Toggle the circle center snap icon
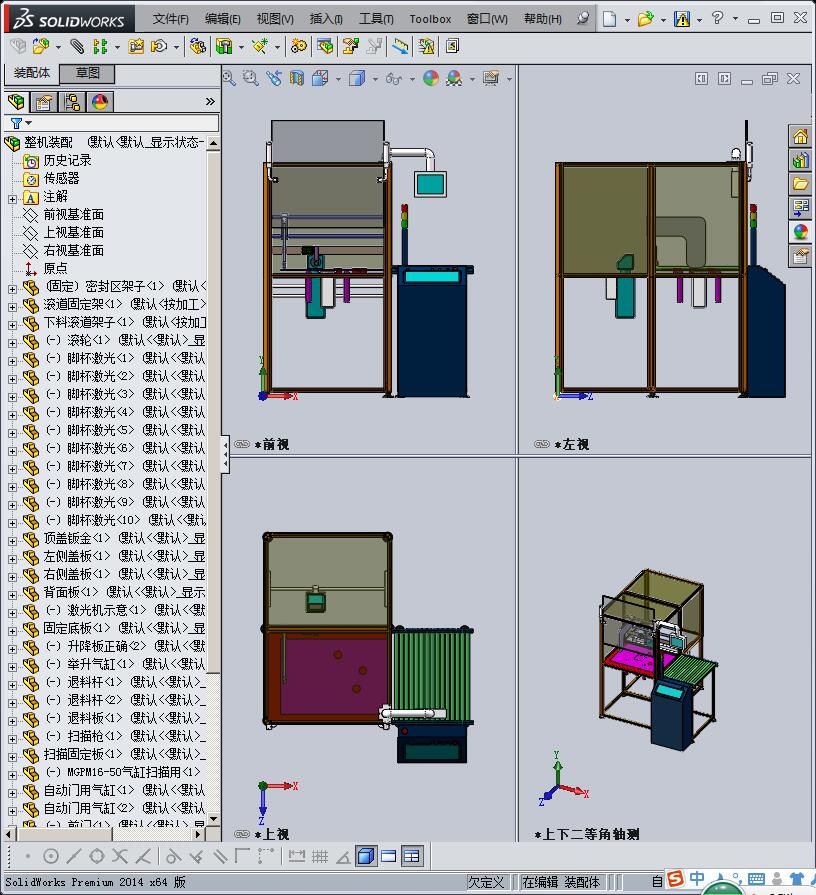 click(x=51, y=856)
